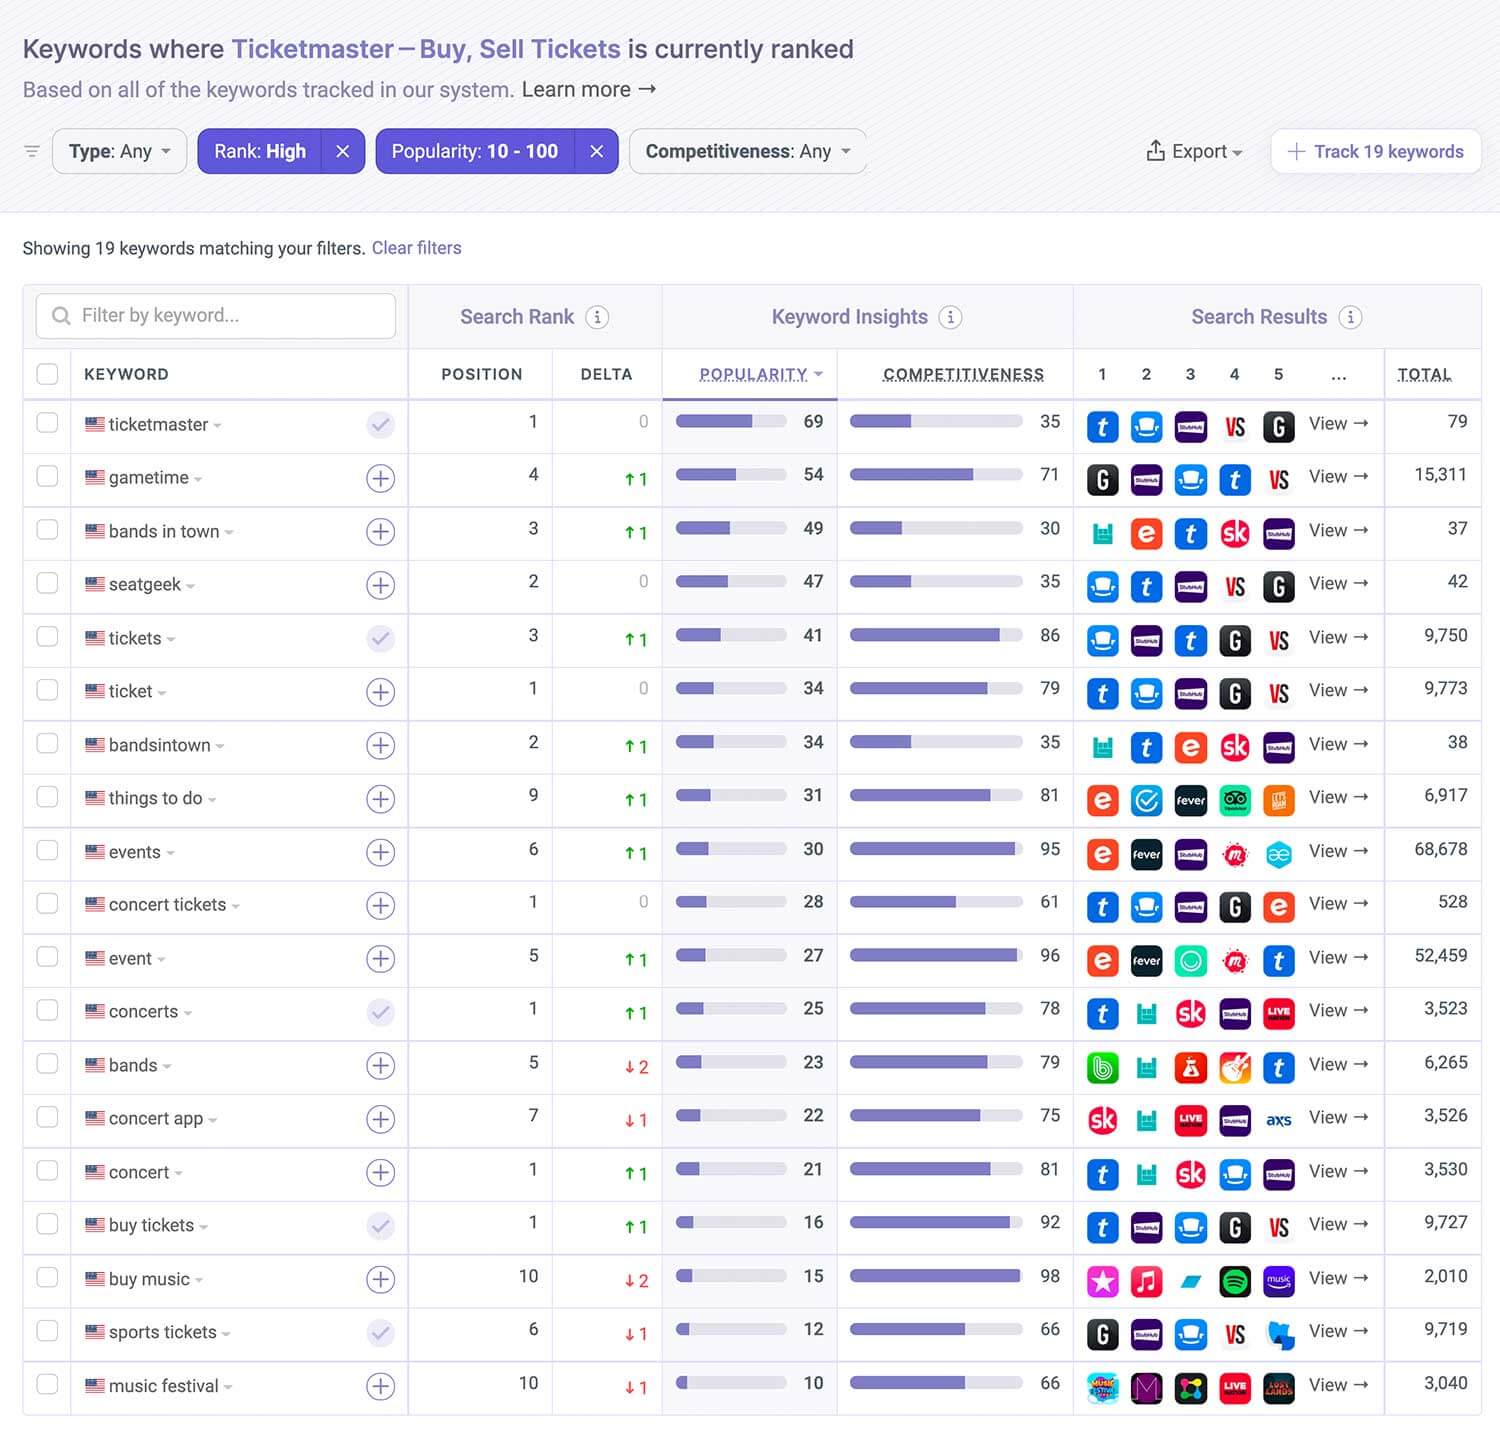Open Ticketmaster app icon in ticketmaster row

coord(1102,427)
